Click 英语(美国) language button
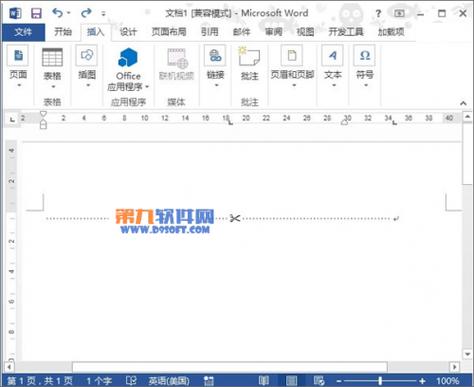This screenshot has height=387, width=474. [x=169, y=380]
